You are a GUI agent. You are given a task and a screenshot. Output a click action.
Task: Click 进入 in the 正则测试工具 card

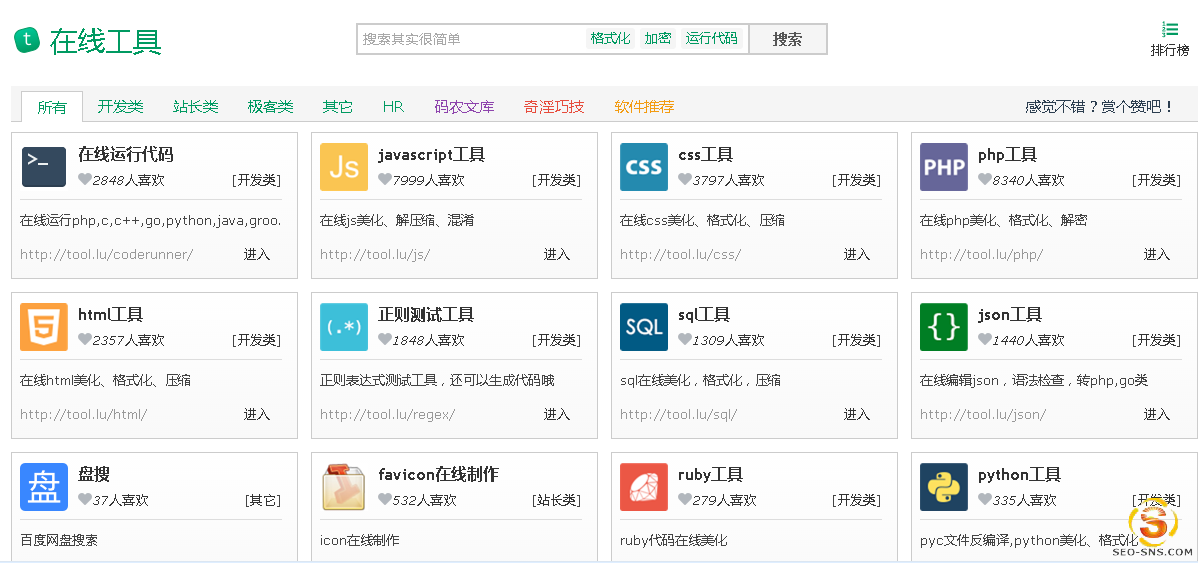pyautogui.click(x=557, y=414)
